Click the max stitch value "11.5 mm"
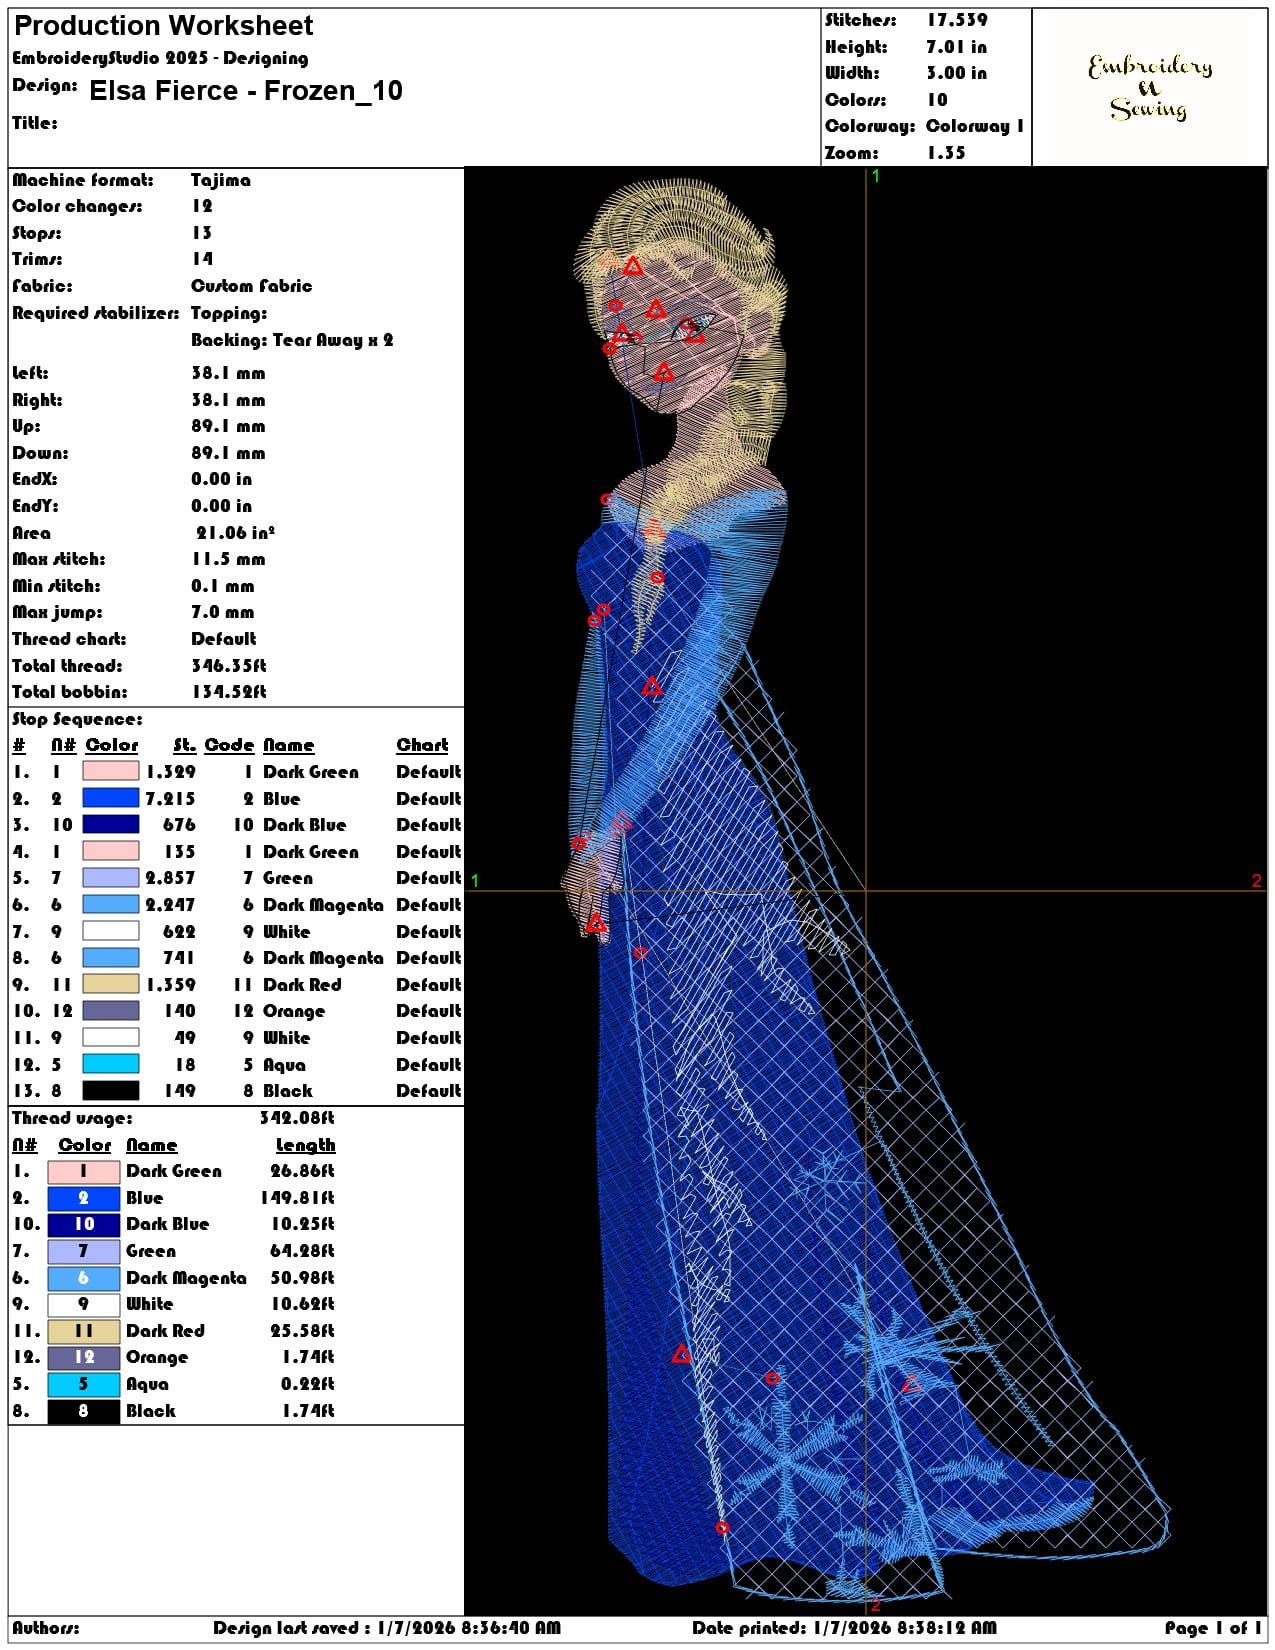This screenshot has width=1275, height=1650. point(228,559)
